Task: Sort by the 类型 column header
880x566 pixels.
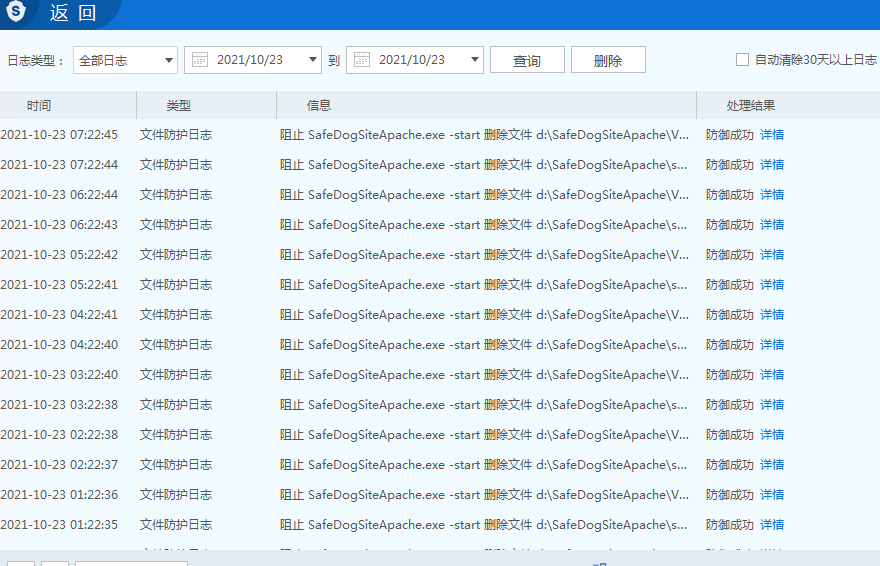Action: pos(178,105)
